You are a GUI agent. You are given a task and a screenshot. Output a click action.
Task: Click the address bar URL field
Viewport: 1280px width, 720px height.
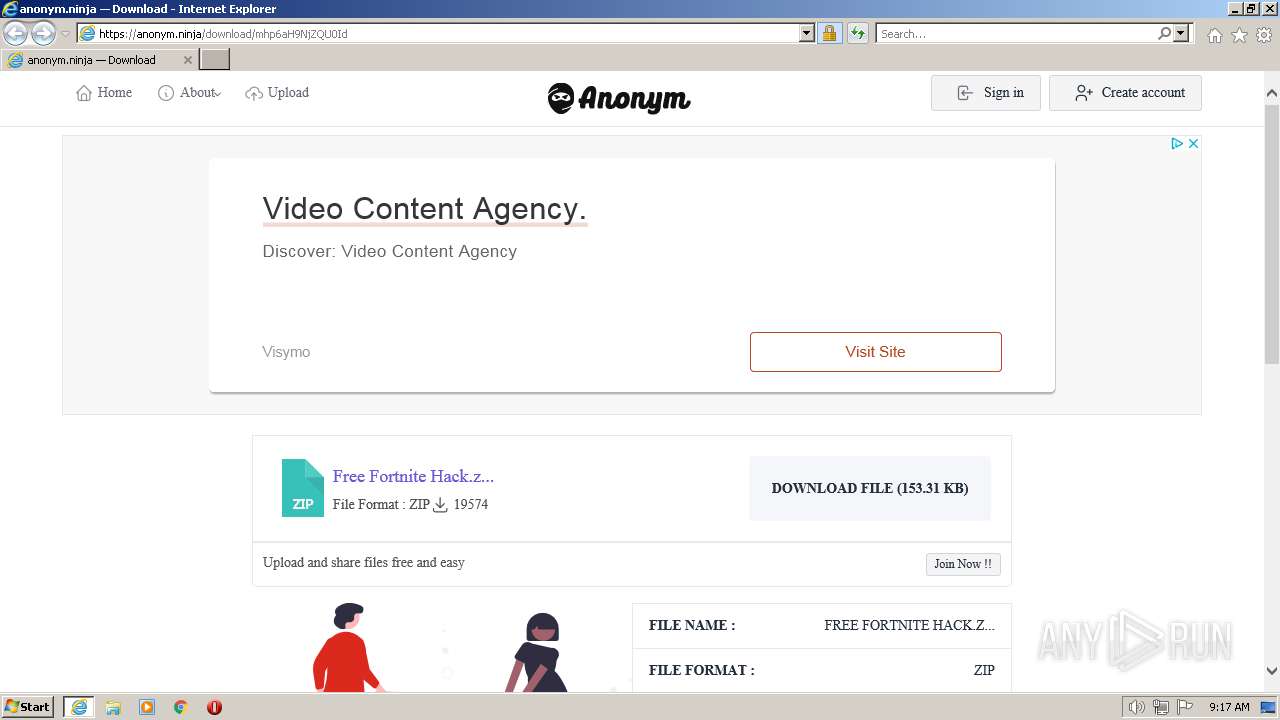click(438, 34)
